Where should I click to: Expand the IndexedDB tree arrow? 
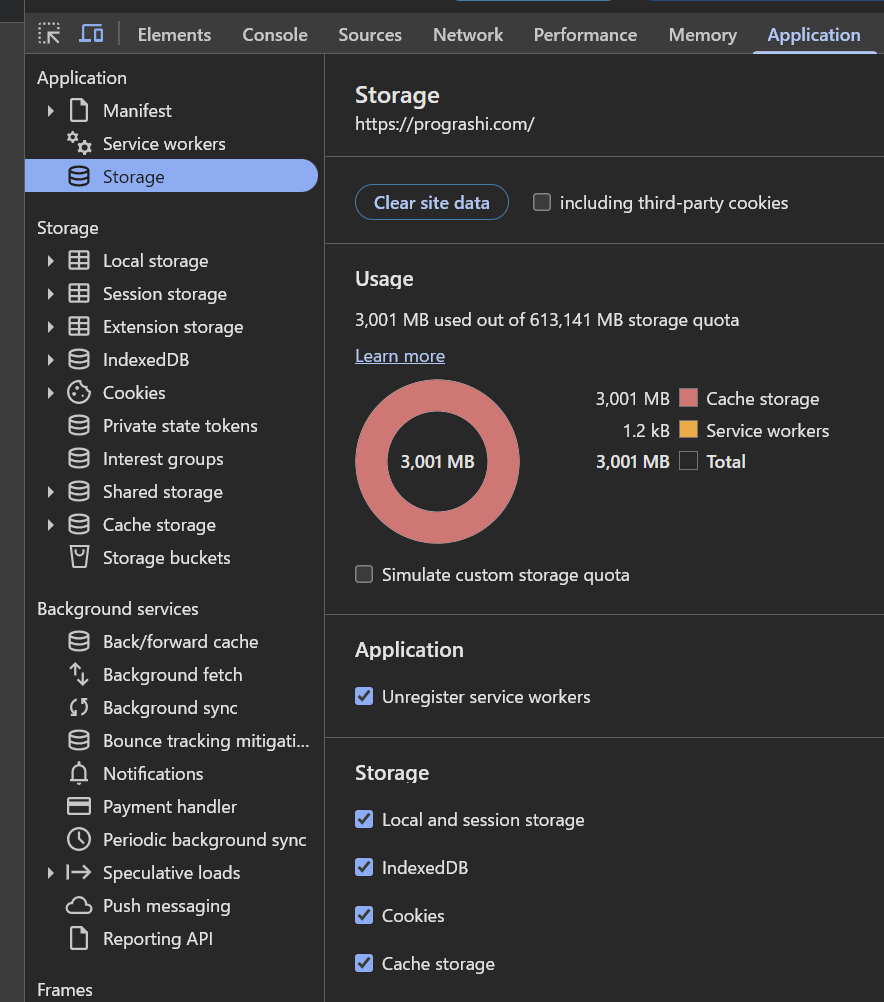pos(50,360)
